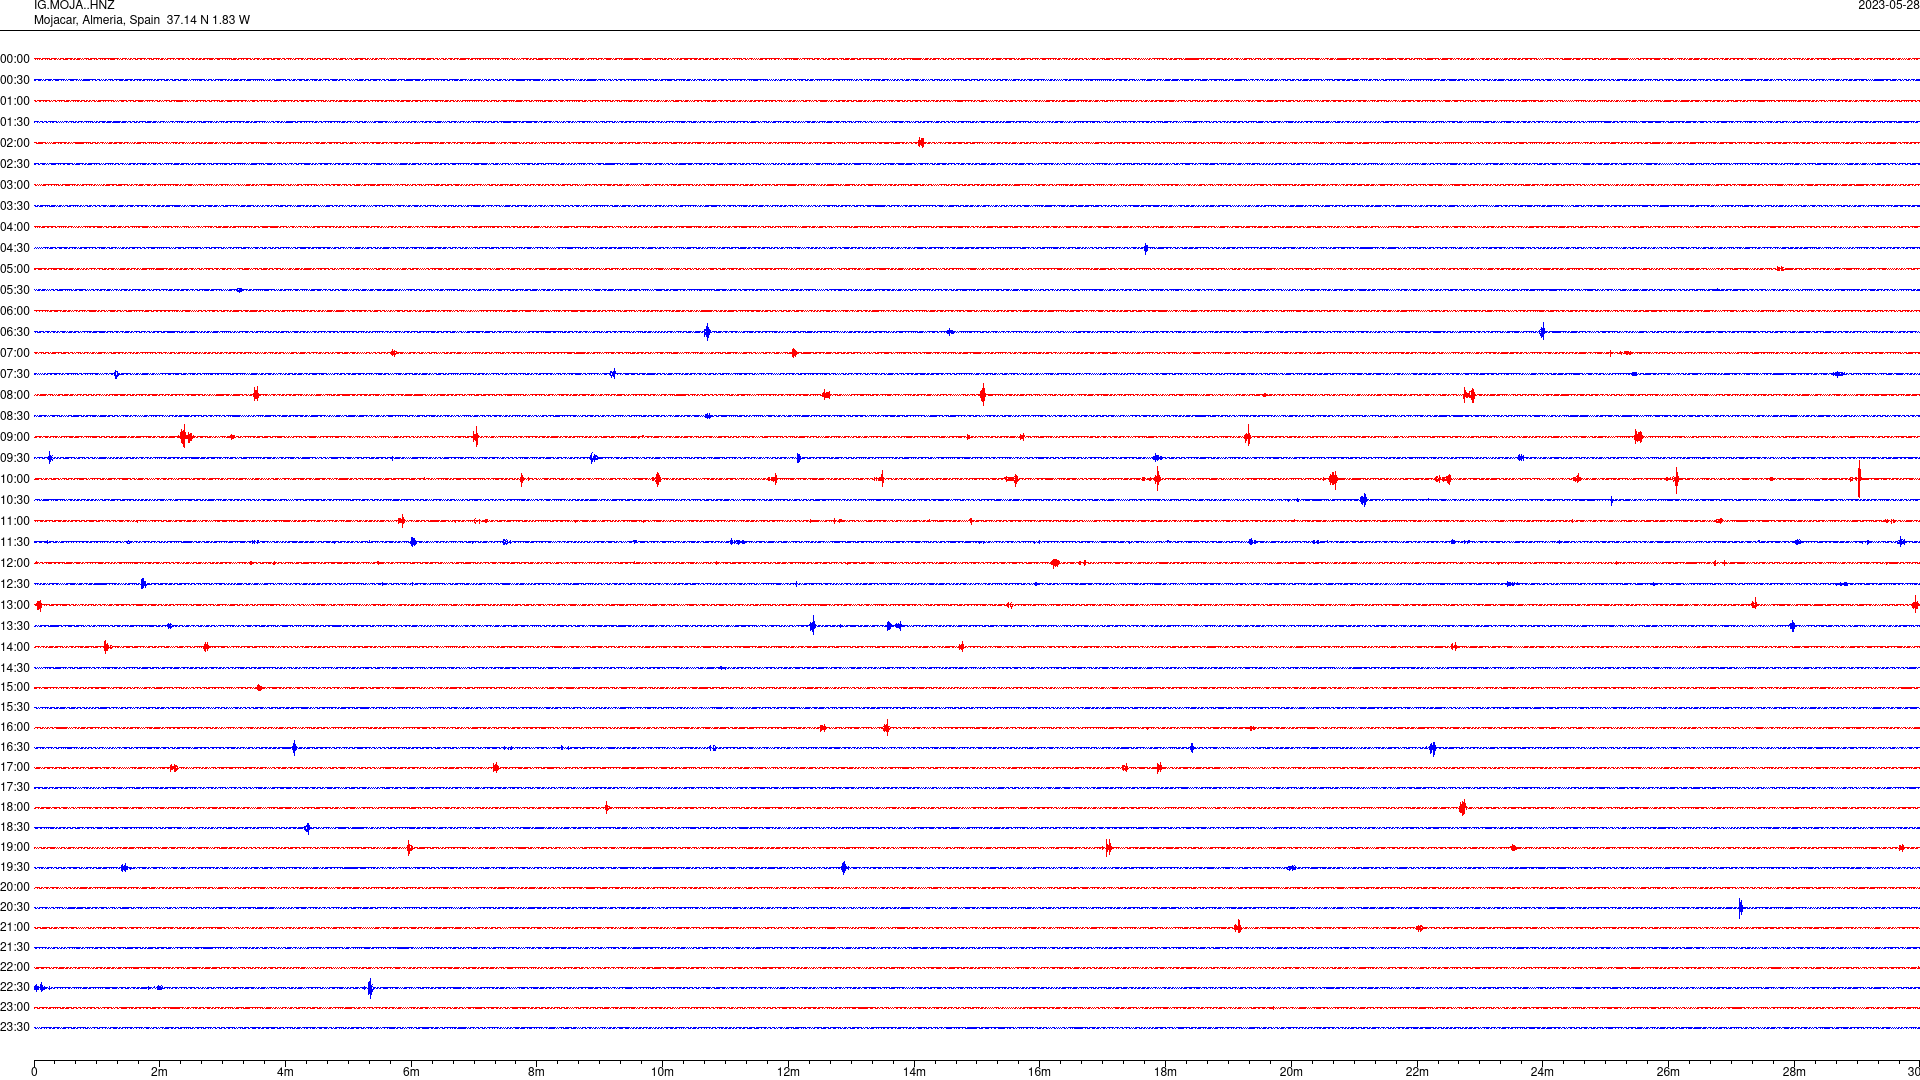Click the 10:00 time label
This screenshot has width=1920, height=1080.
15,479
